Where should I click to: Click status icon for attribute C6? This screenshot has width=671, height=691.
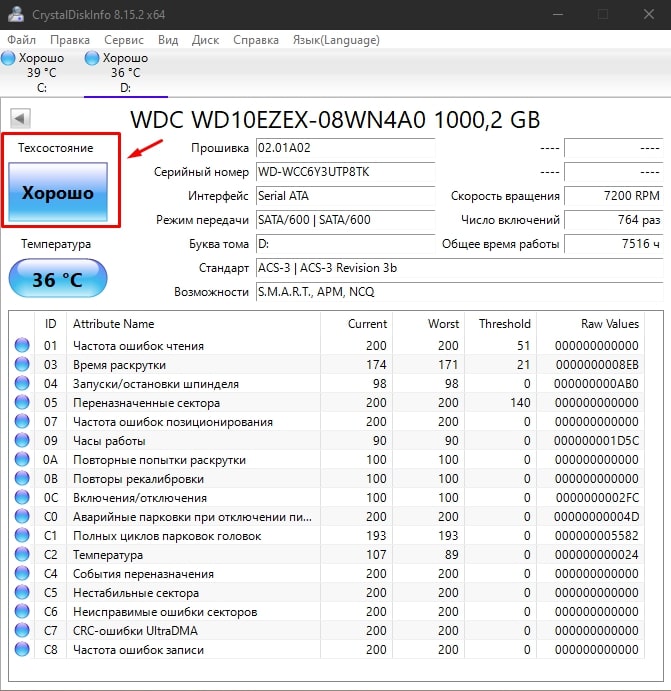pyautogui.click(x=22, y=611)
